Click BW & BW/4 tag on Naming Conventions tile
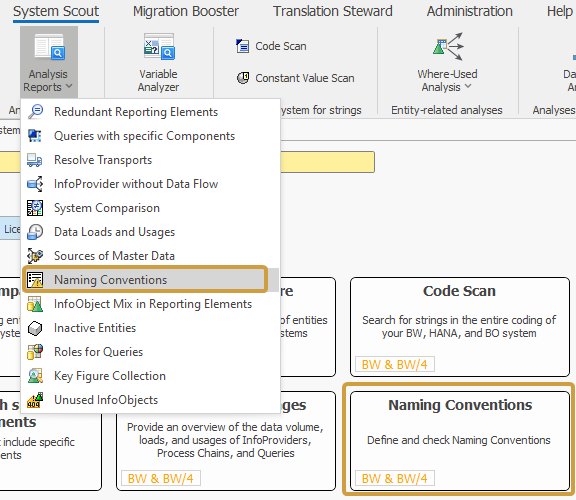 (395, 478)
